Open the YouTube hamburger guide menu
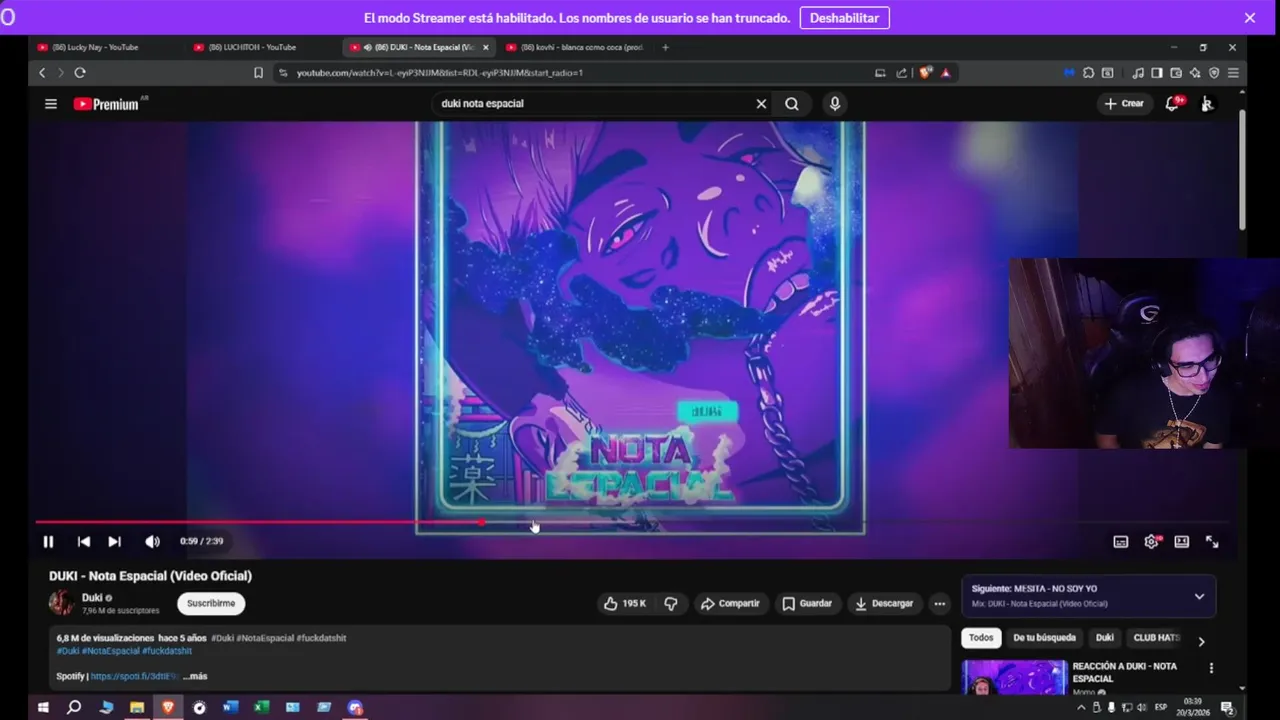Screen dimensions: 1280x720 [50, 103]
